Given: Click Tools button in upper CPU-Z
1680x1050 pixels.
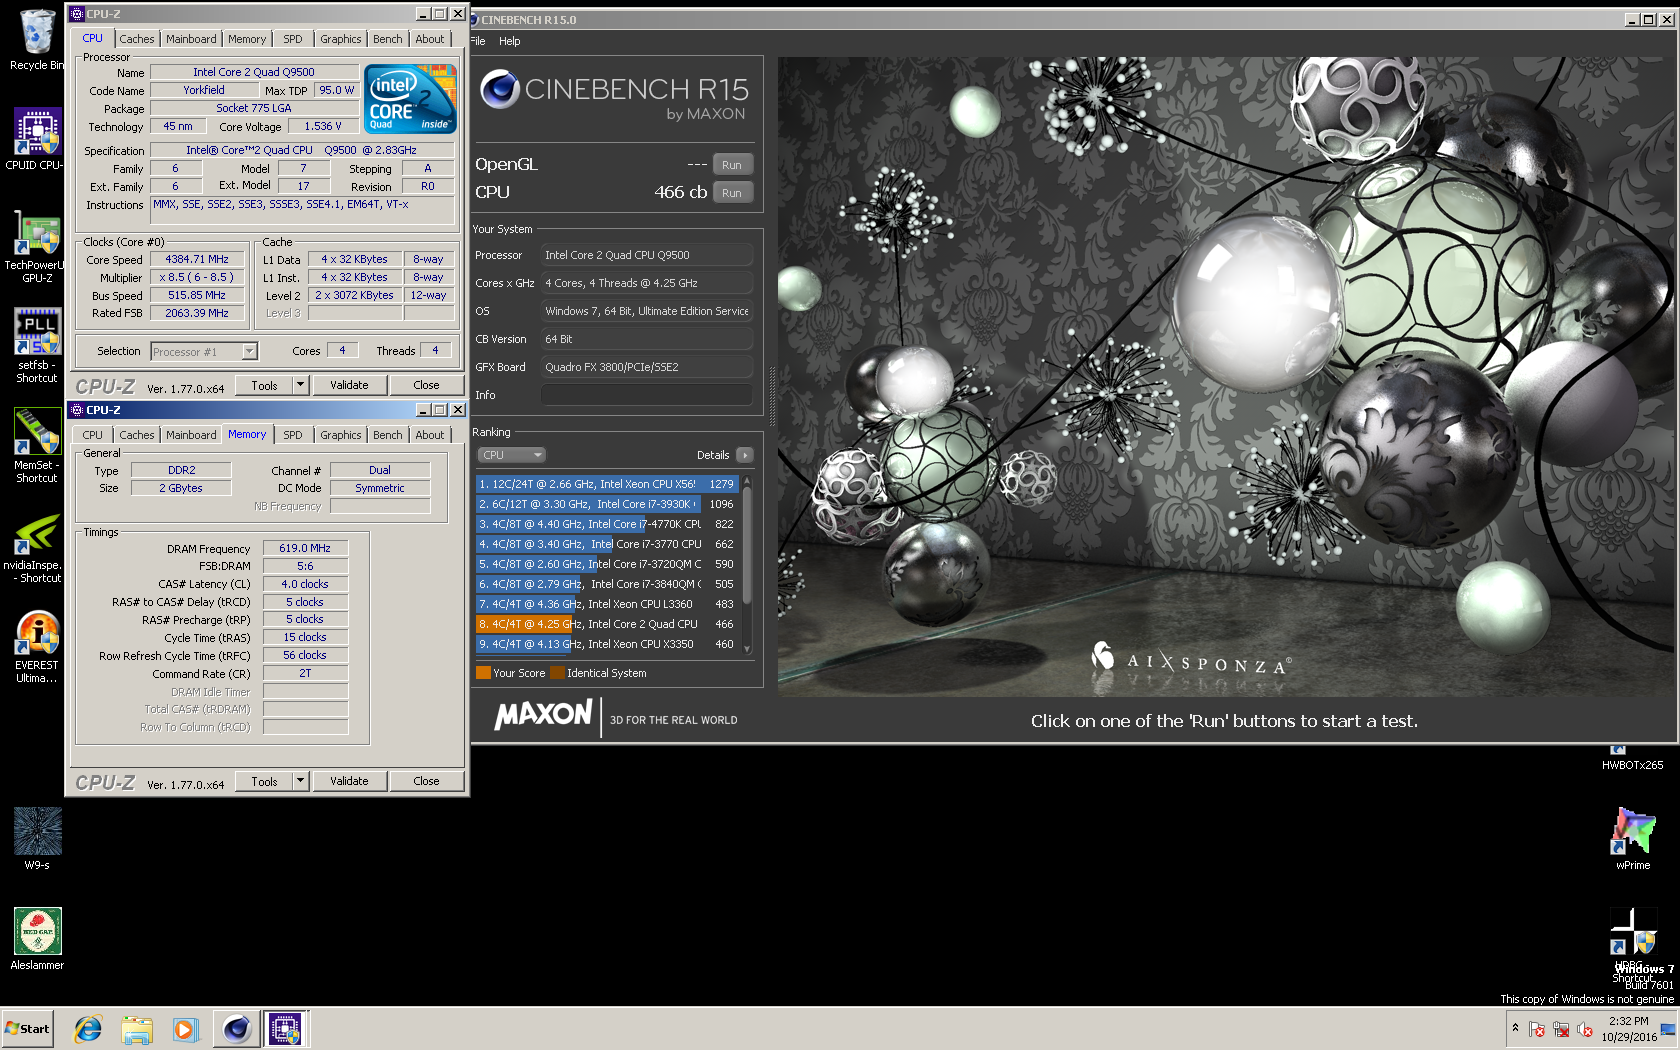Looking at the screenshot, I should click(265, 385).
